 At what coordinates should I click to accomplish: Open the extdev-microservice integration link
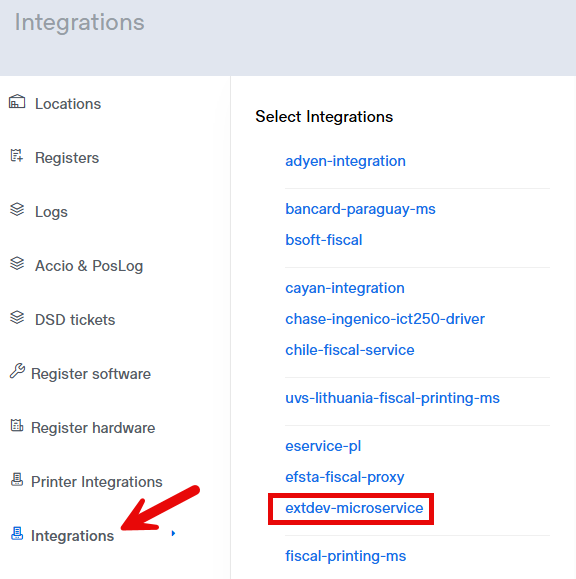tap(354, 508)
